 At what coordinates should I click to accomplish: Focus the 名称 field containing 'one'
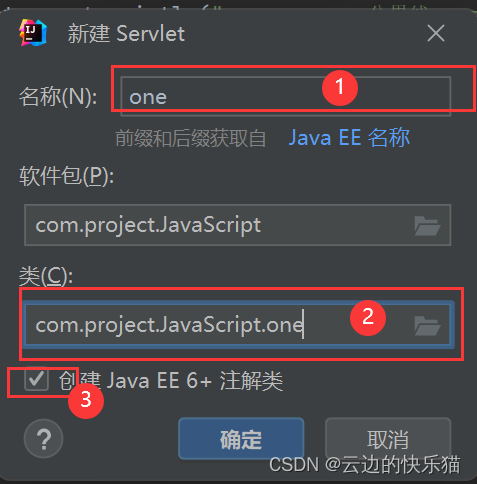pos(286,96)
